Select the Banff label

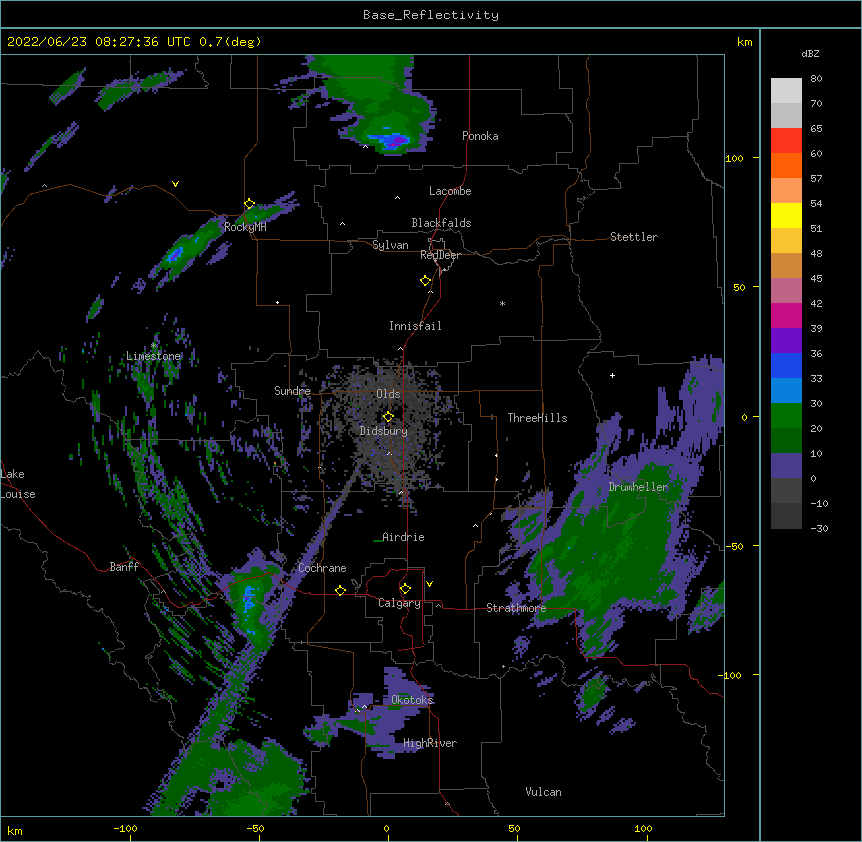[124, 567]
